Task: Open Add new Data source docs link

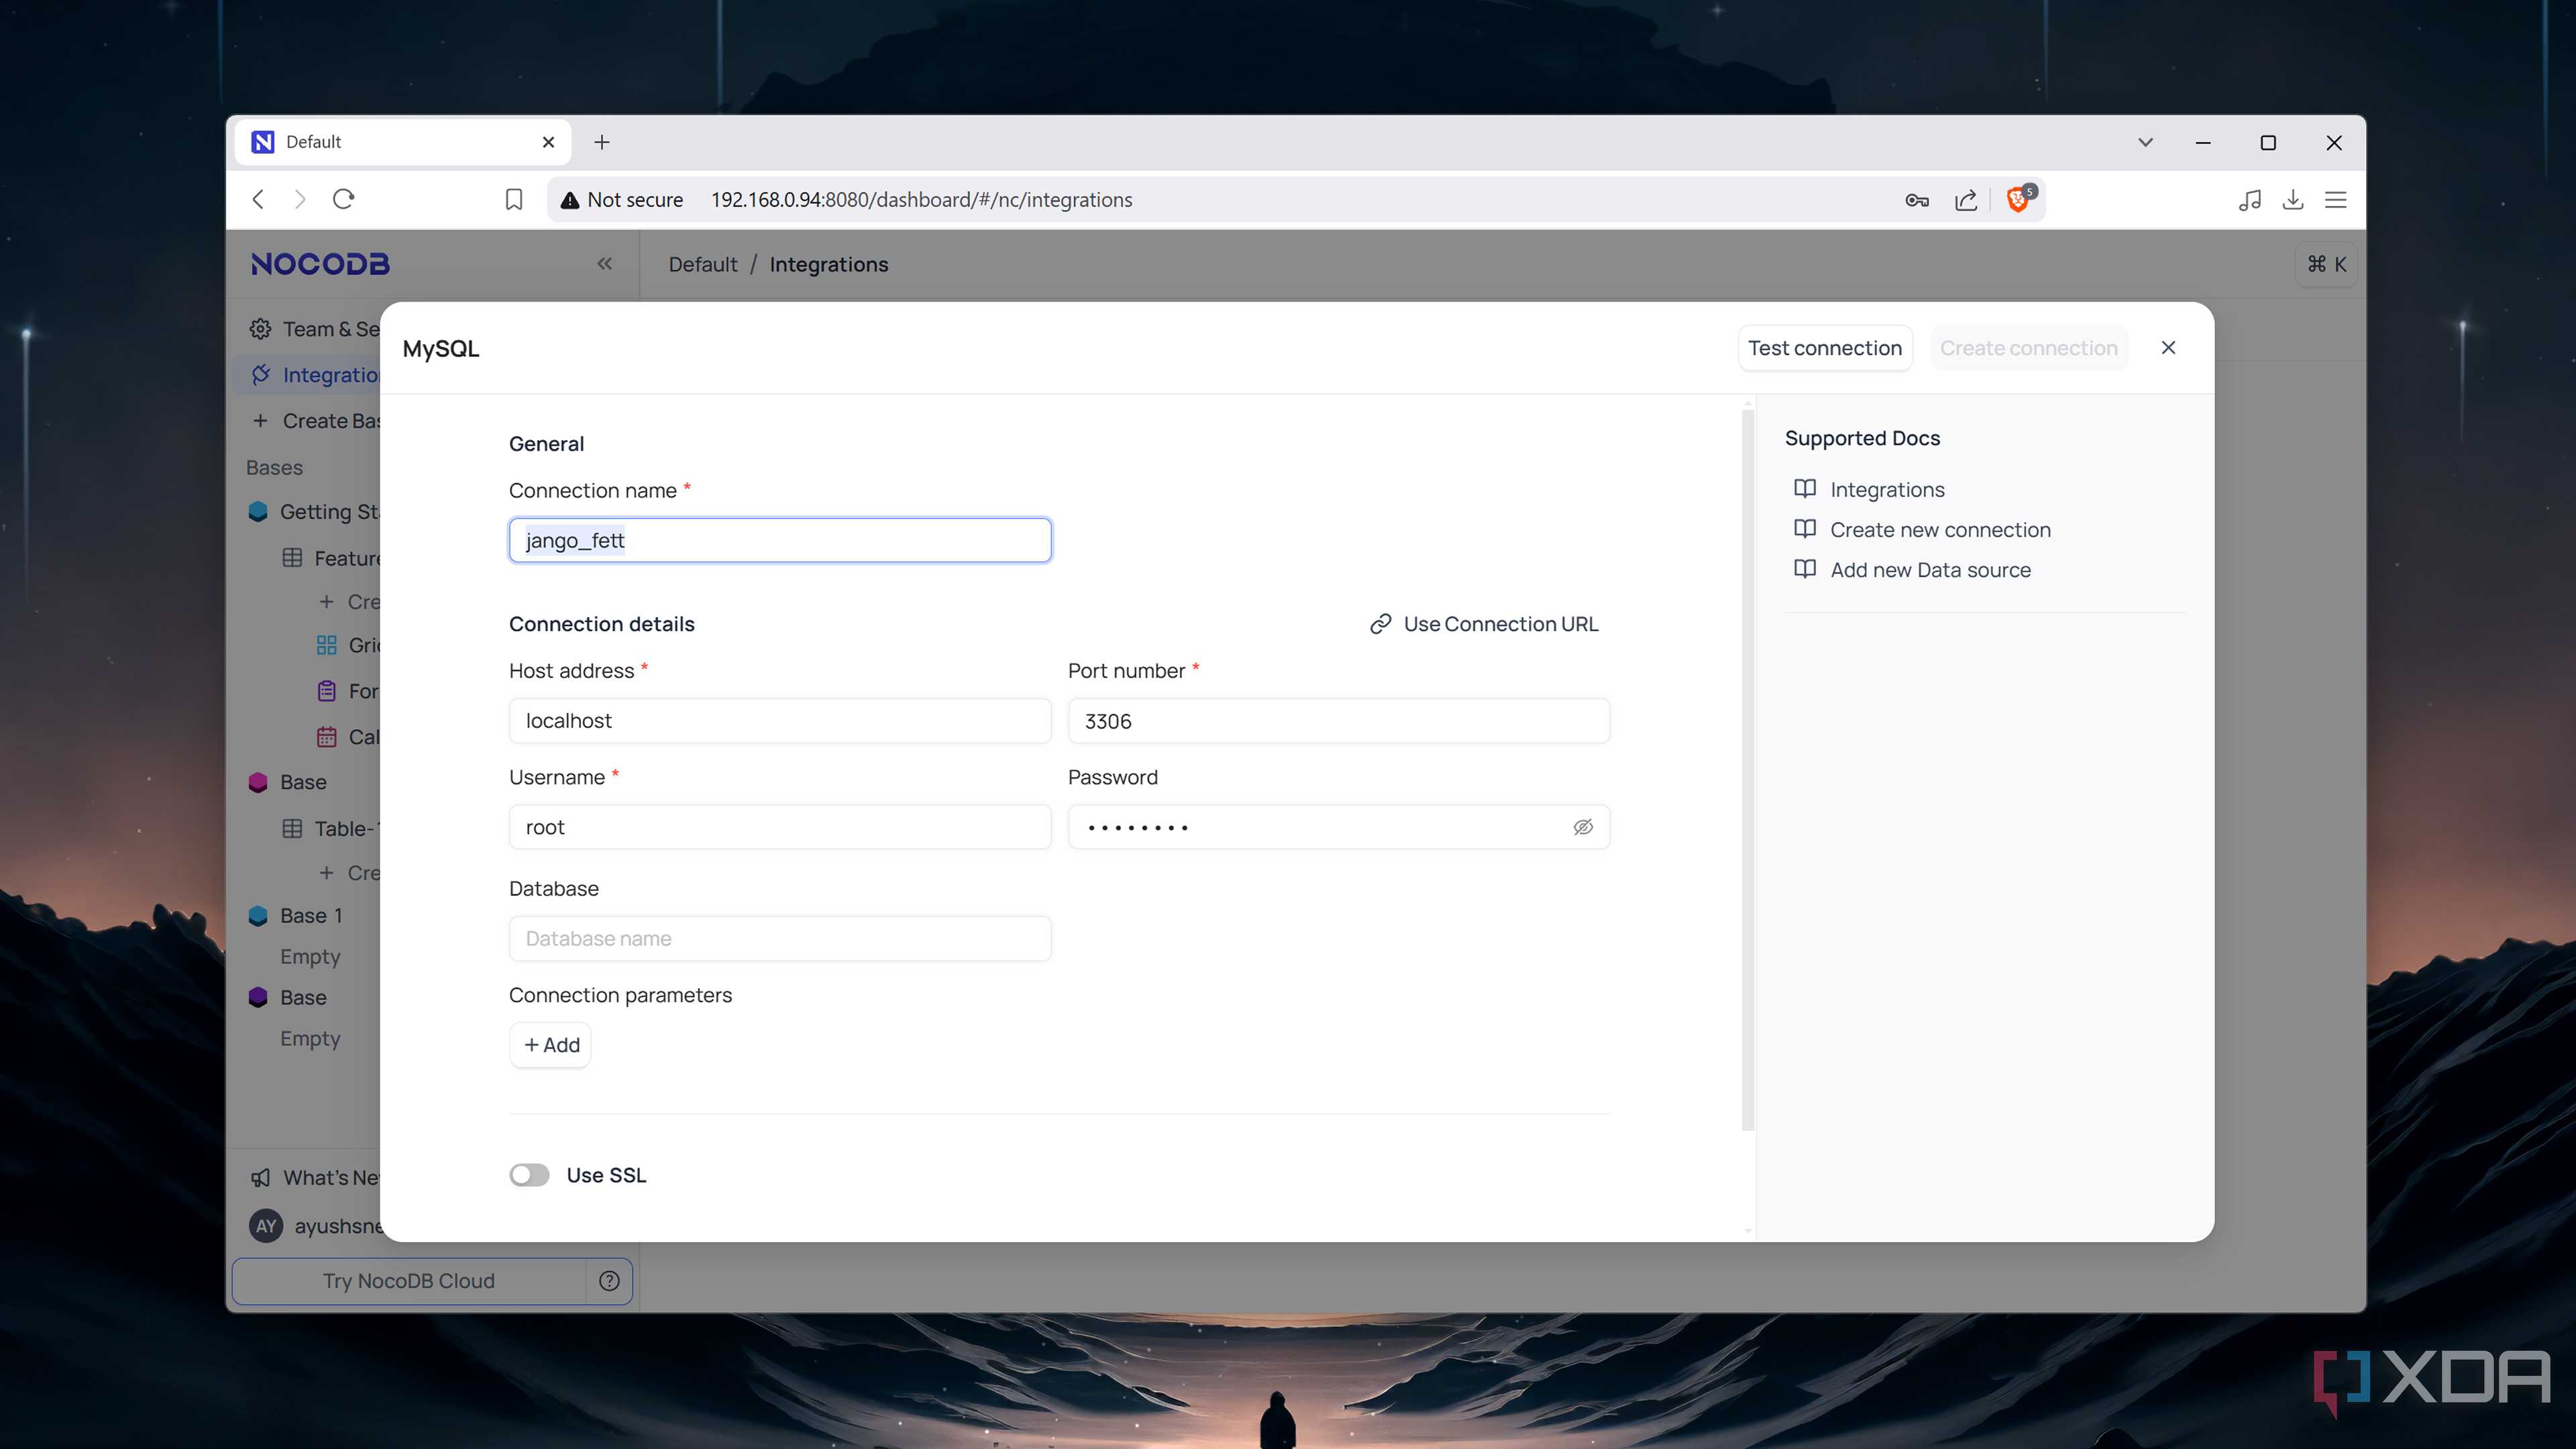Action: 1912,569
